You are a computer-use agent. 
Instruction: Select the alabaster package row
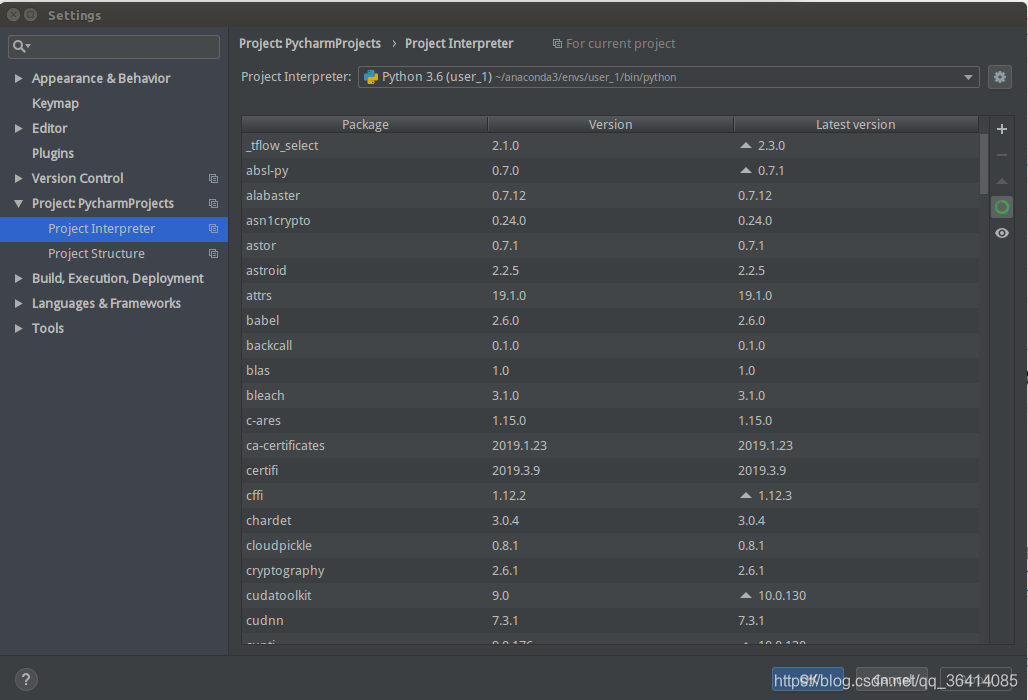click(610, 195)
